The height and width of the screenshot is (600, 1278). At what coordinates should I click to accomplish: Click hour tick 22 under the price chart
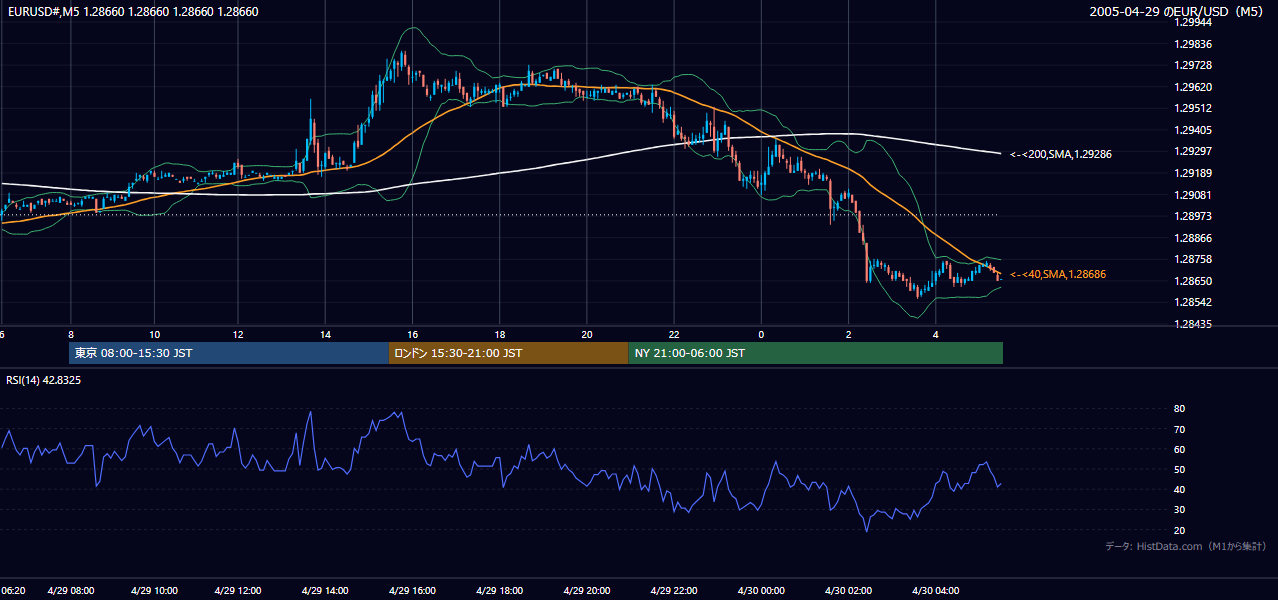pos(674,334)
